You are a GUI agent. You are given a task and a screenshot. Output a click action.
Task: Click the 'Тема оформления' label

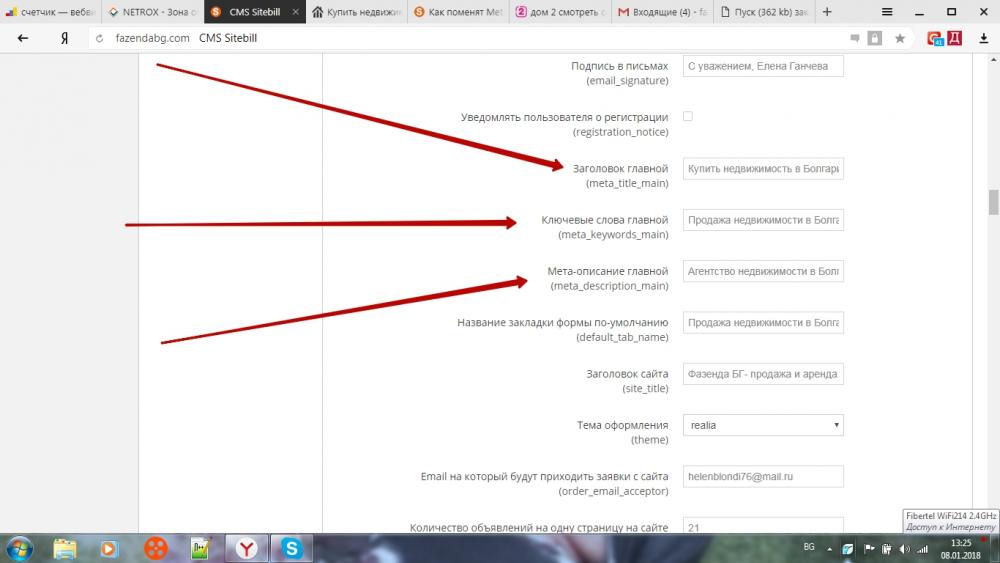point(622,425)
